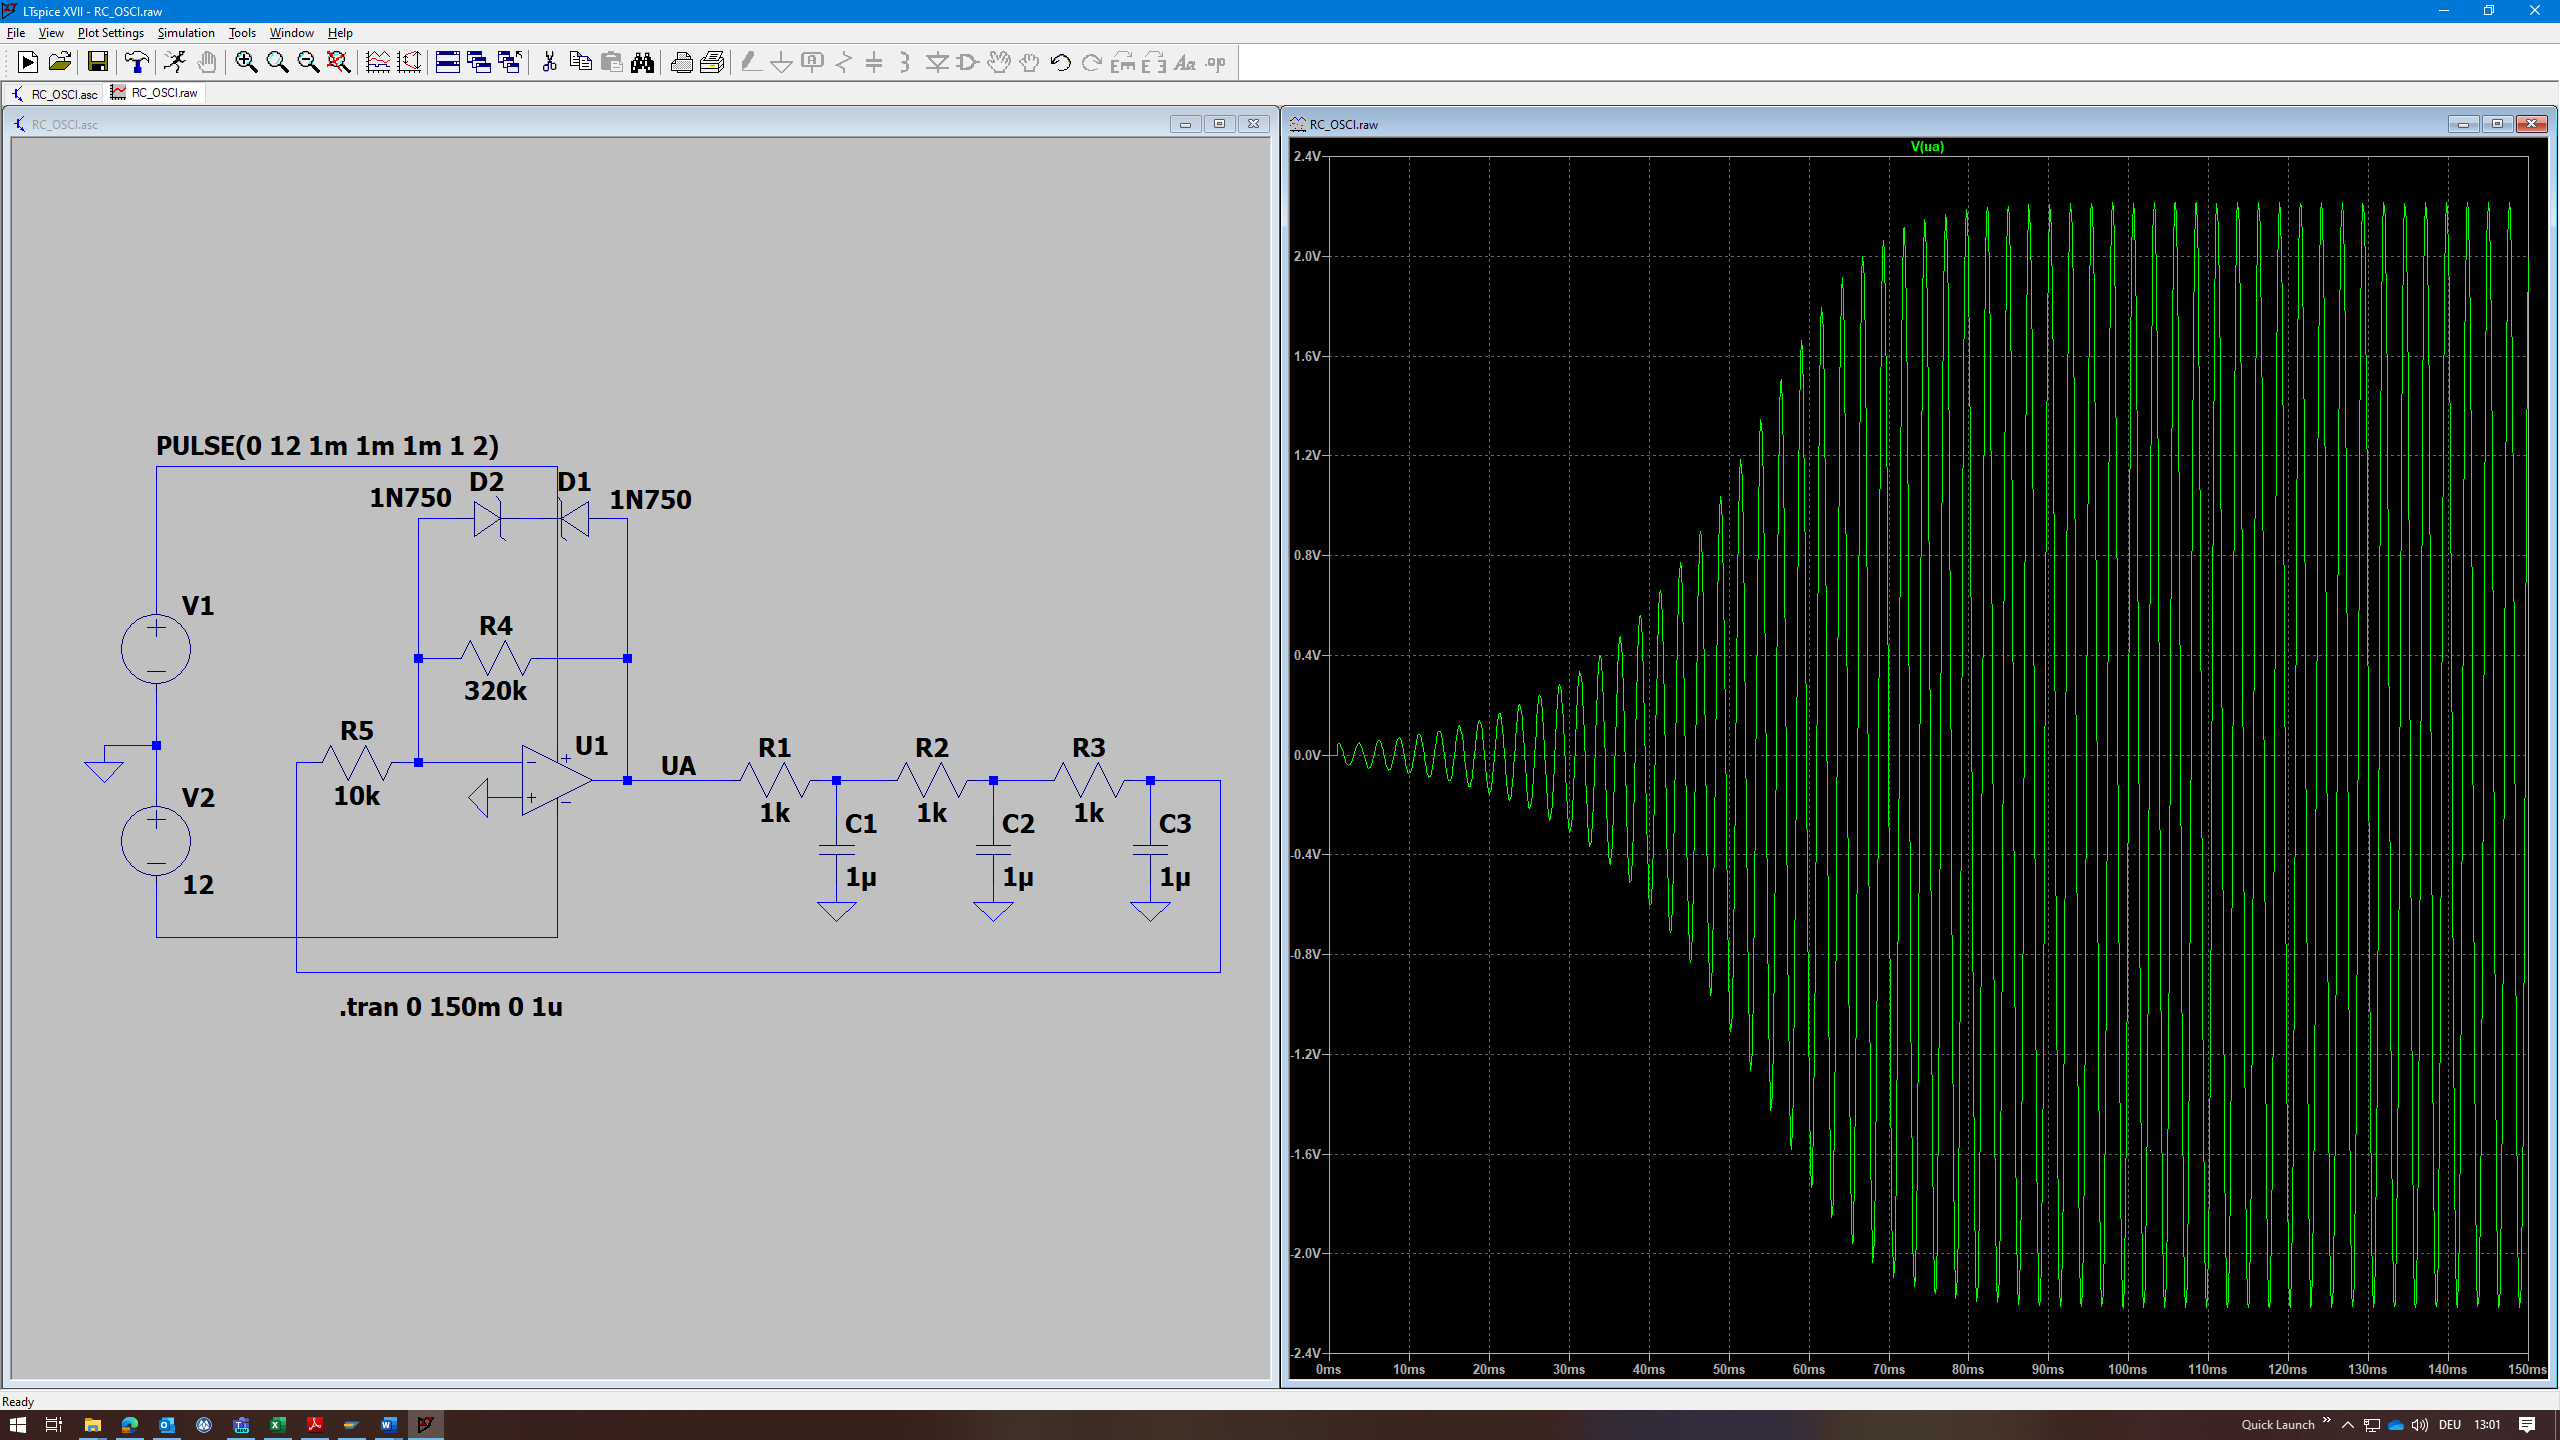Click the Draw Wire pencil icon
The width and height of the screenshot is (2560, 1440).
click(751, 62)
